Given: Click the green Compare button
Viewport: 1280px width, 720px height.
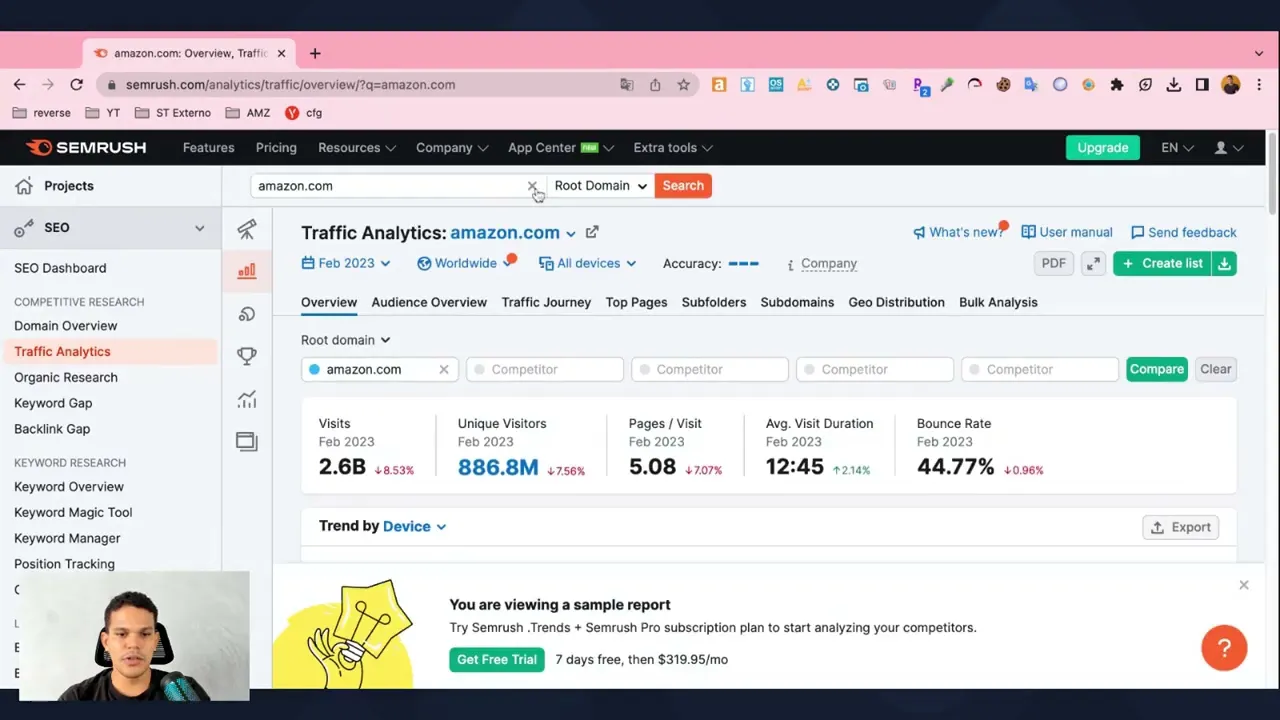Looking at the screenshot, I should coord(1156,369).
